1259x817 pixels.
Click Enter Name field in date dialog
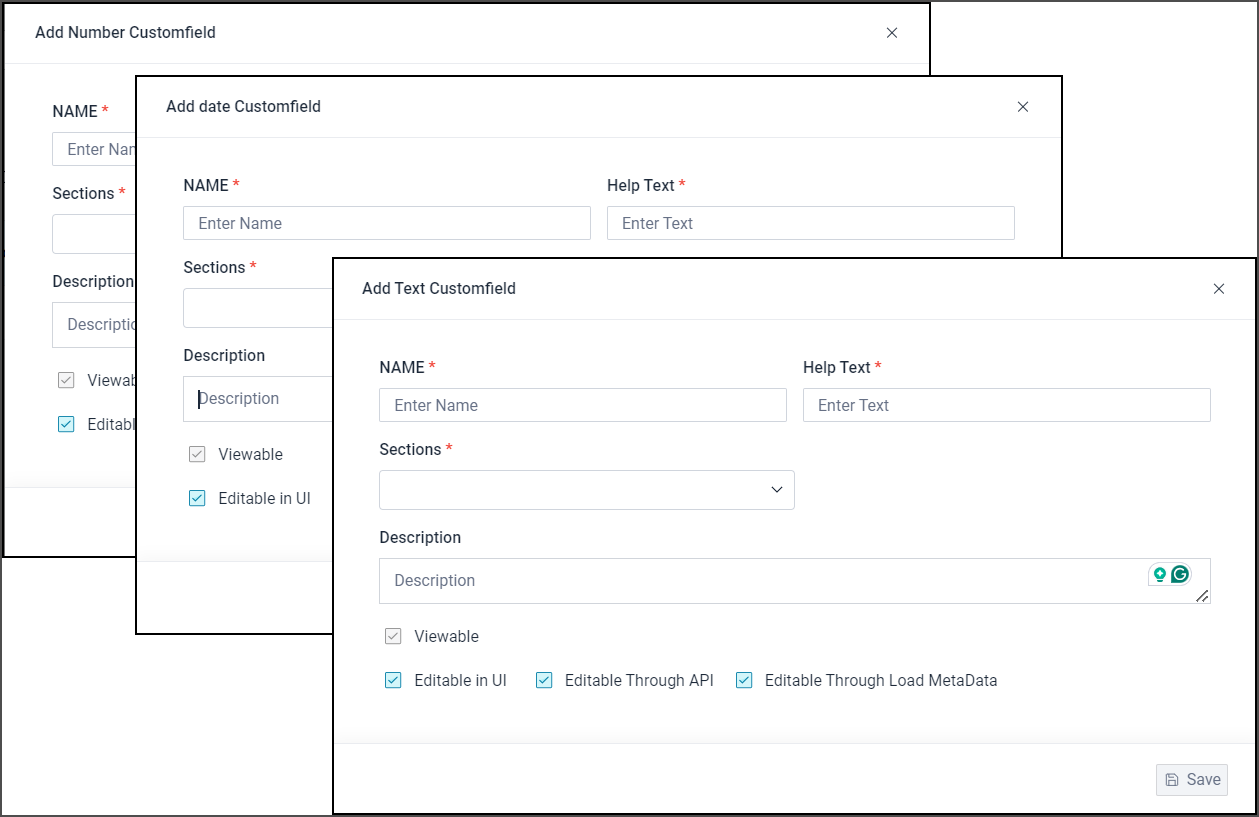pyautogui.click(x=386, y=223)
